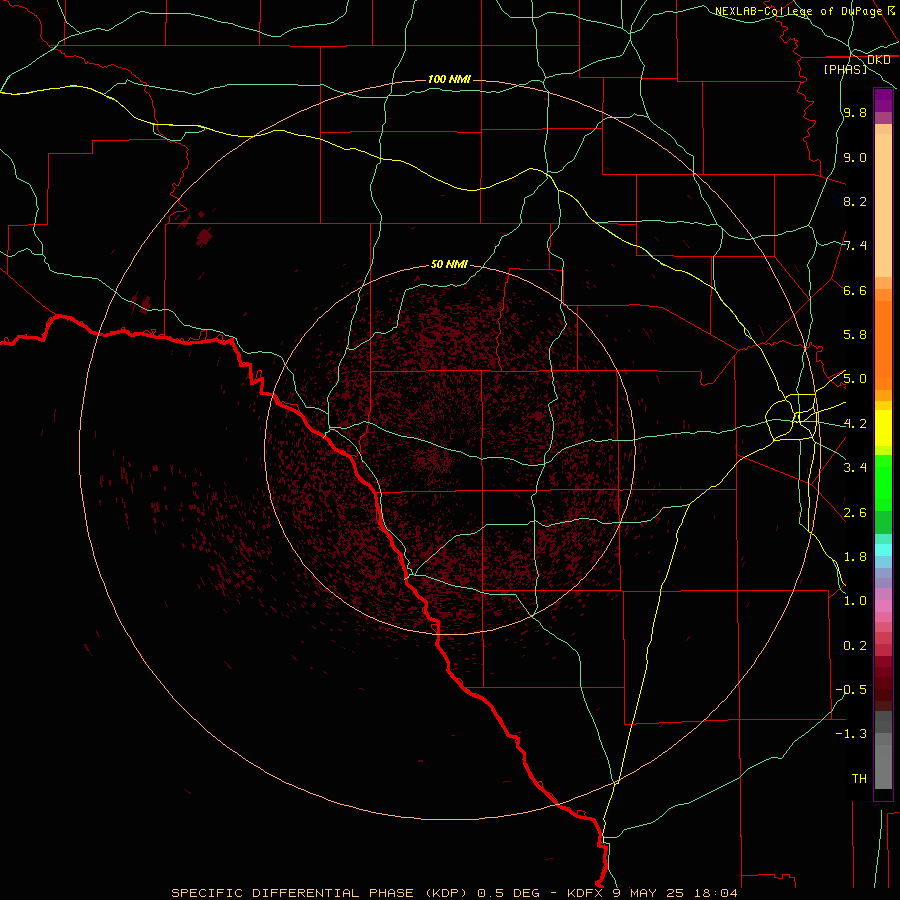Viewport: 900px width, 900px height.
Task: Click the 3.4 value on color scale
Action: pyautogui.click(x=855, y=468)
